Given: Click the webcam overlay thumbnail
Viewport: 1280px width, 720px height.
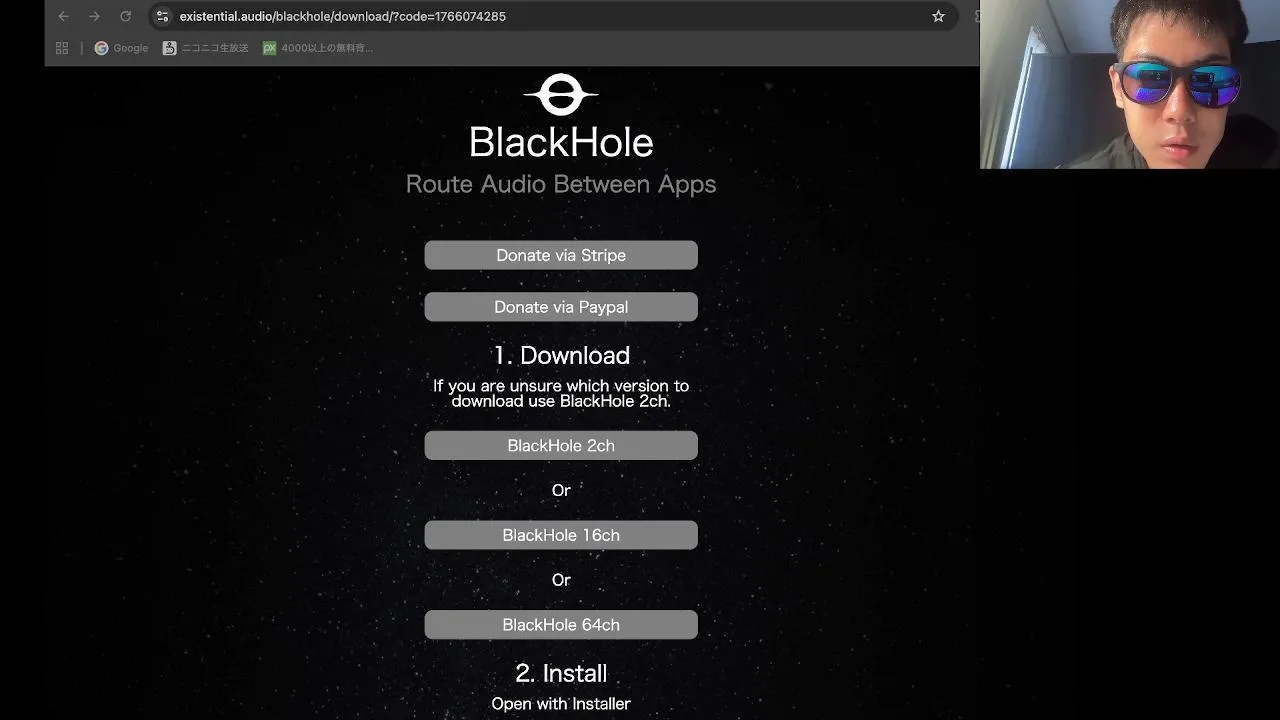Looking at the screenshot, I should point(1130,84).
